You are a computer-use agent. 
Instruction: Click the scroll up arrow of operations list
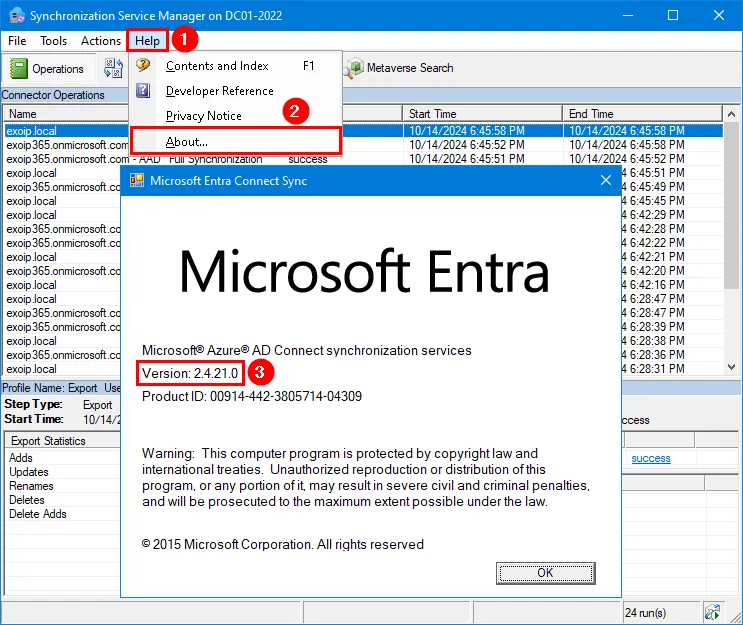click(x=731, y=114)
